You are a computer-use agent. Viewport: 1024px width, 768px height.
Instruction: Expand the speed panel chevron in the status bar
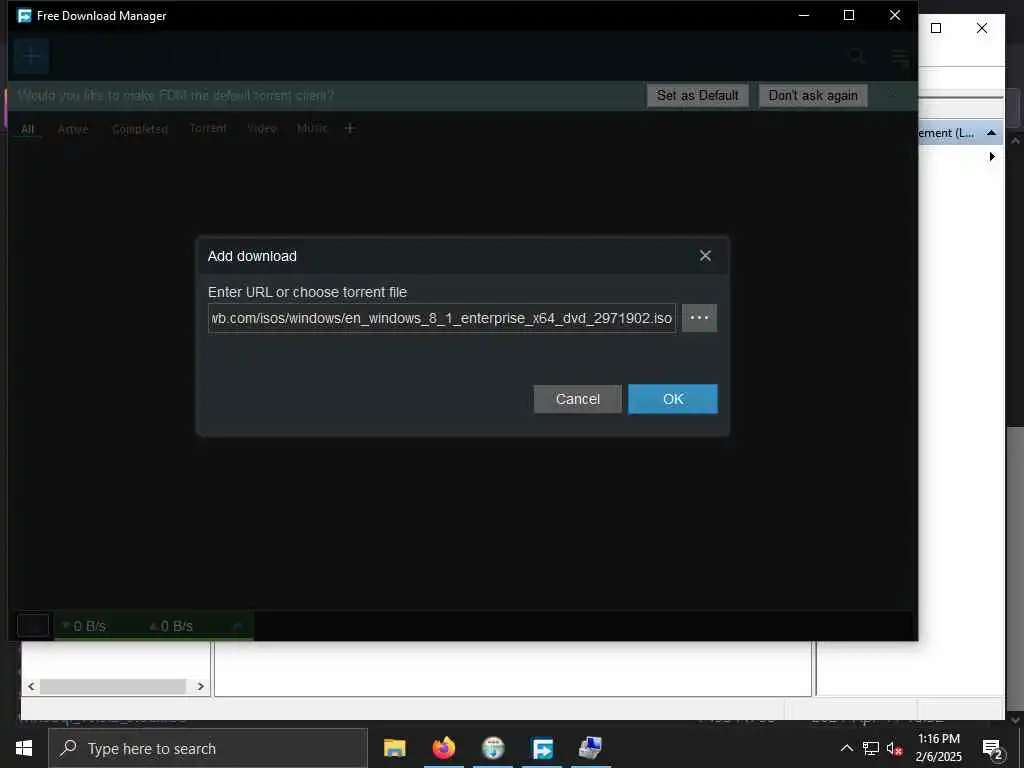[x=238, y=626]
